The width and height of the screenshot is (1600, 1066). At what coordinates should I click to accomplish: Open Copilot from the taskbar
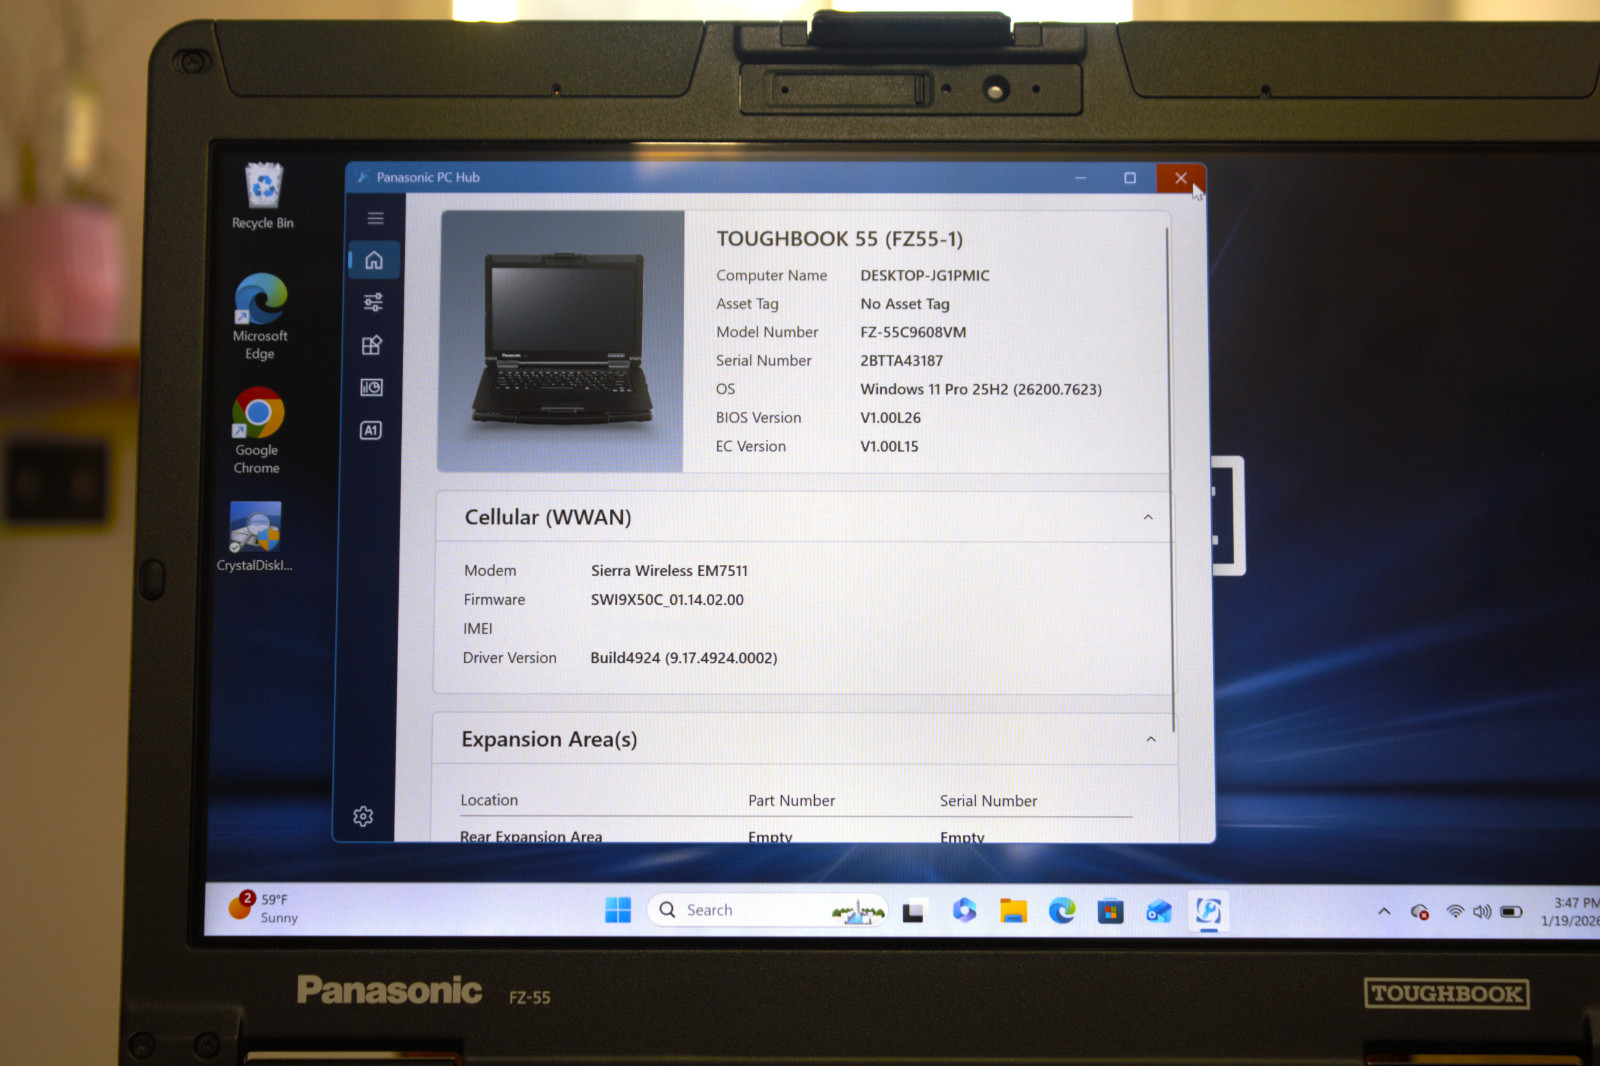point(964,910)
